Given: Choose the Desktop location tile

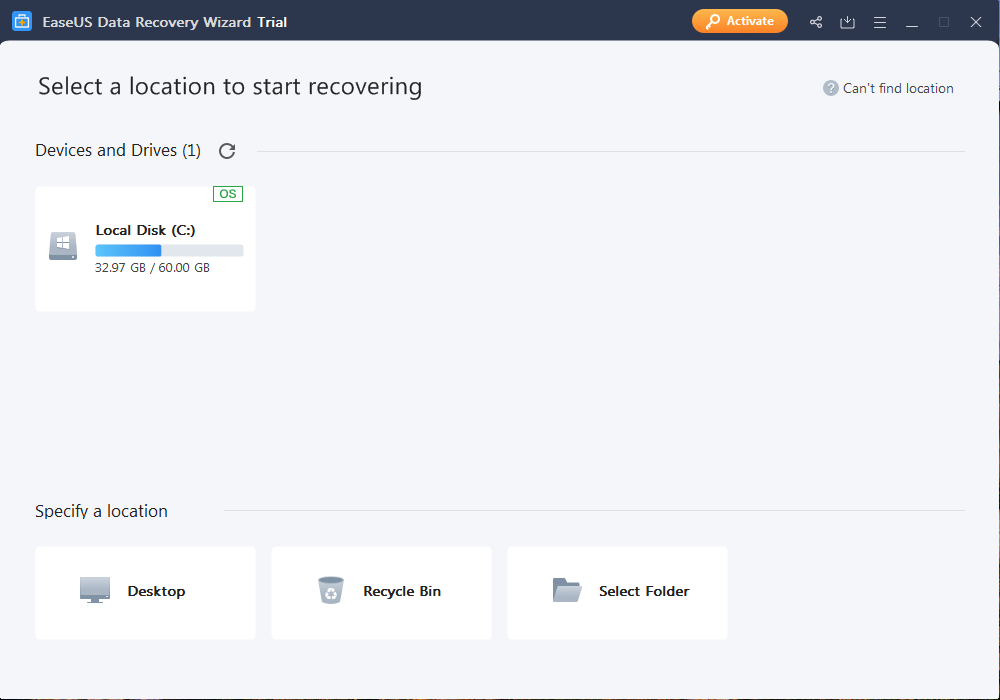Looking at the screenshot, I should click(145, 592).
